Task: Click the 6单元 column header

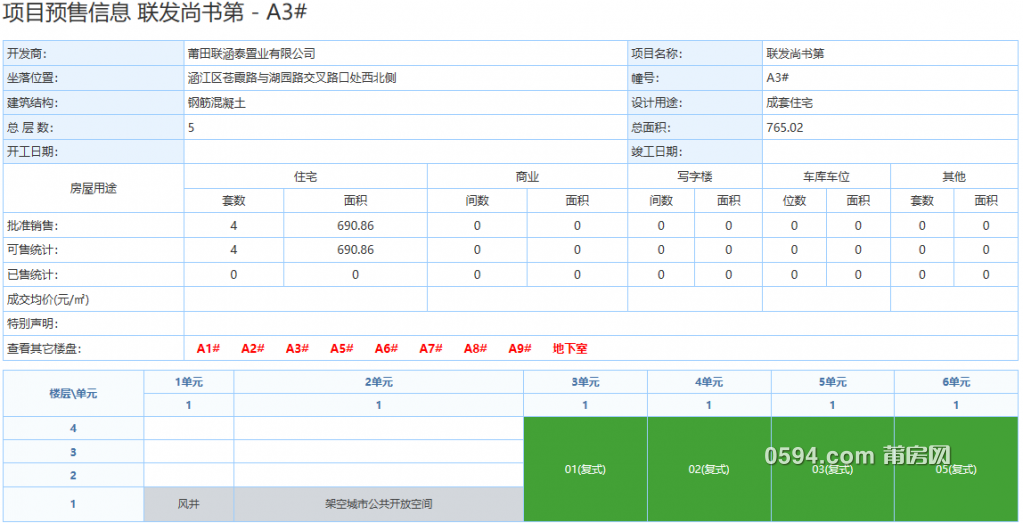Action: click(956, 382)
